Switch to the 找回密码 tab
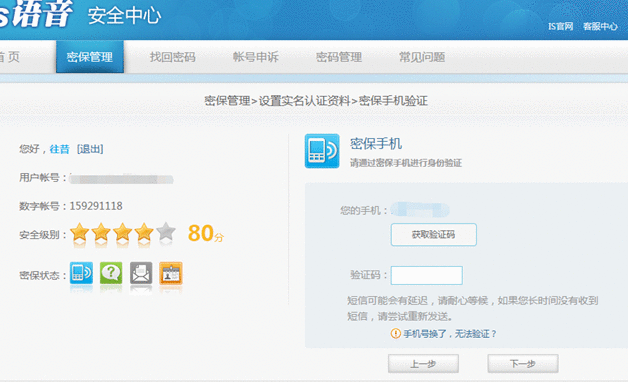The image size is (628, 382). [173, 57]
